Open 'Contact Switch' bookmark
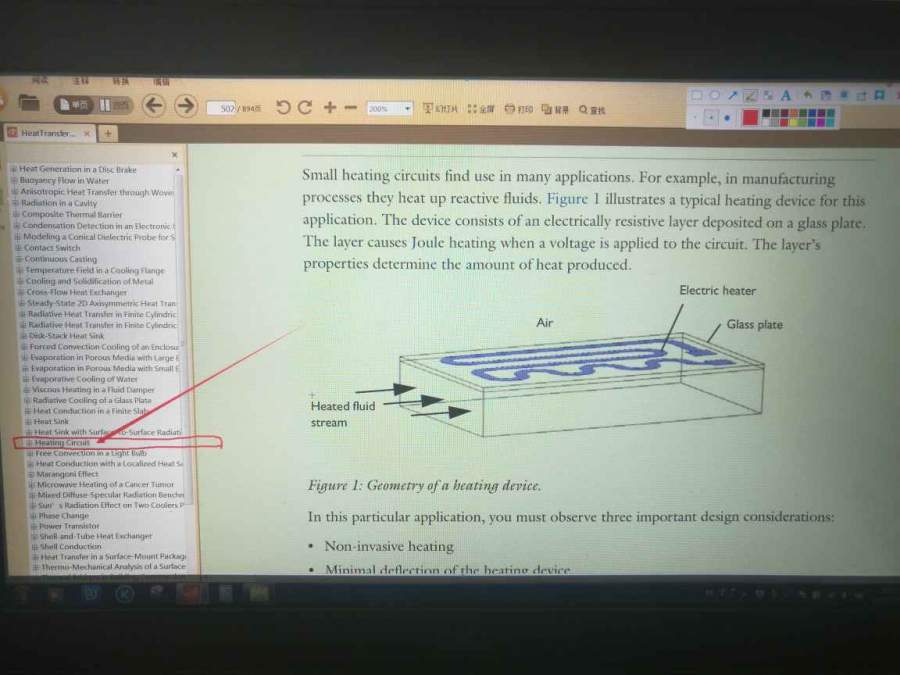 [x=52, y=247]
